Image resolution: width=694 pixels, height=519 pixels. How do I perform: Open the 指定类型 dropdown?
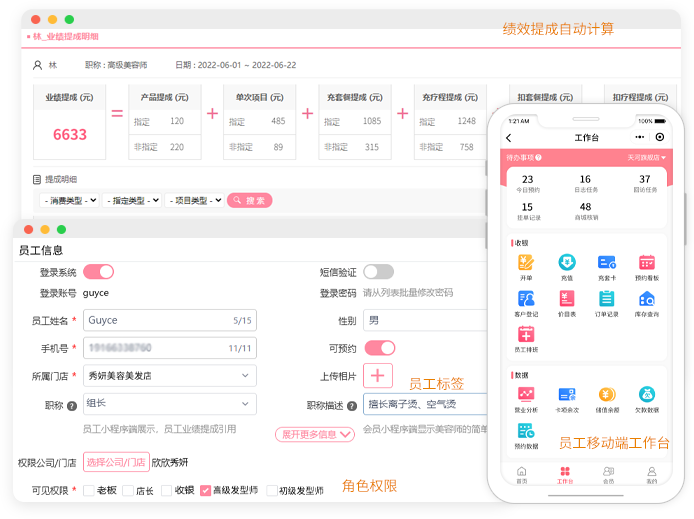click(x=131, y=200)
